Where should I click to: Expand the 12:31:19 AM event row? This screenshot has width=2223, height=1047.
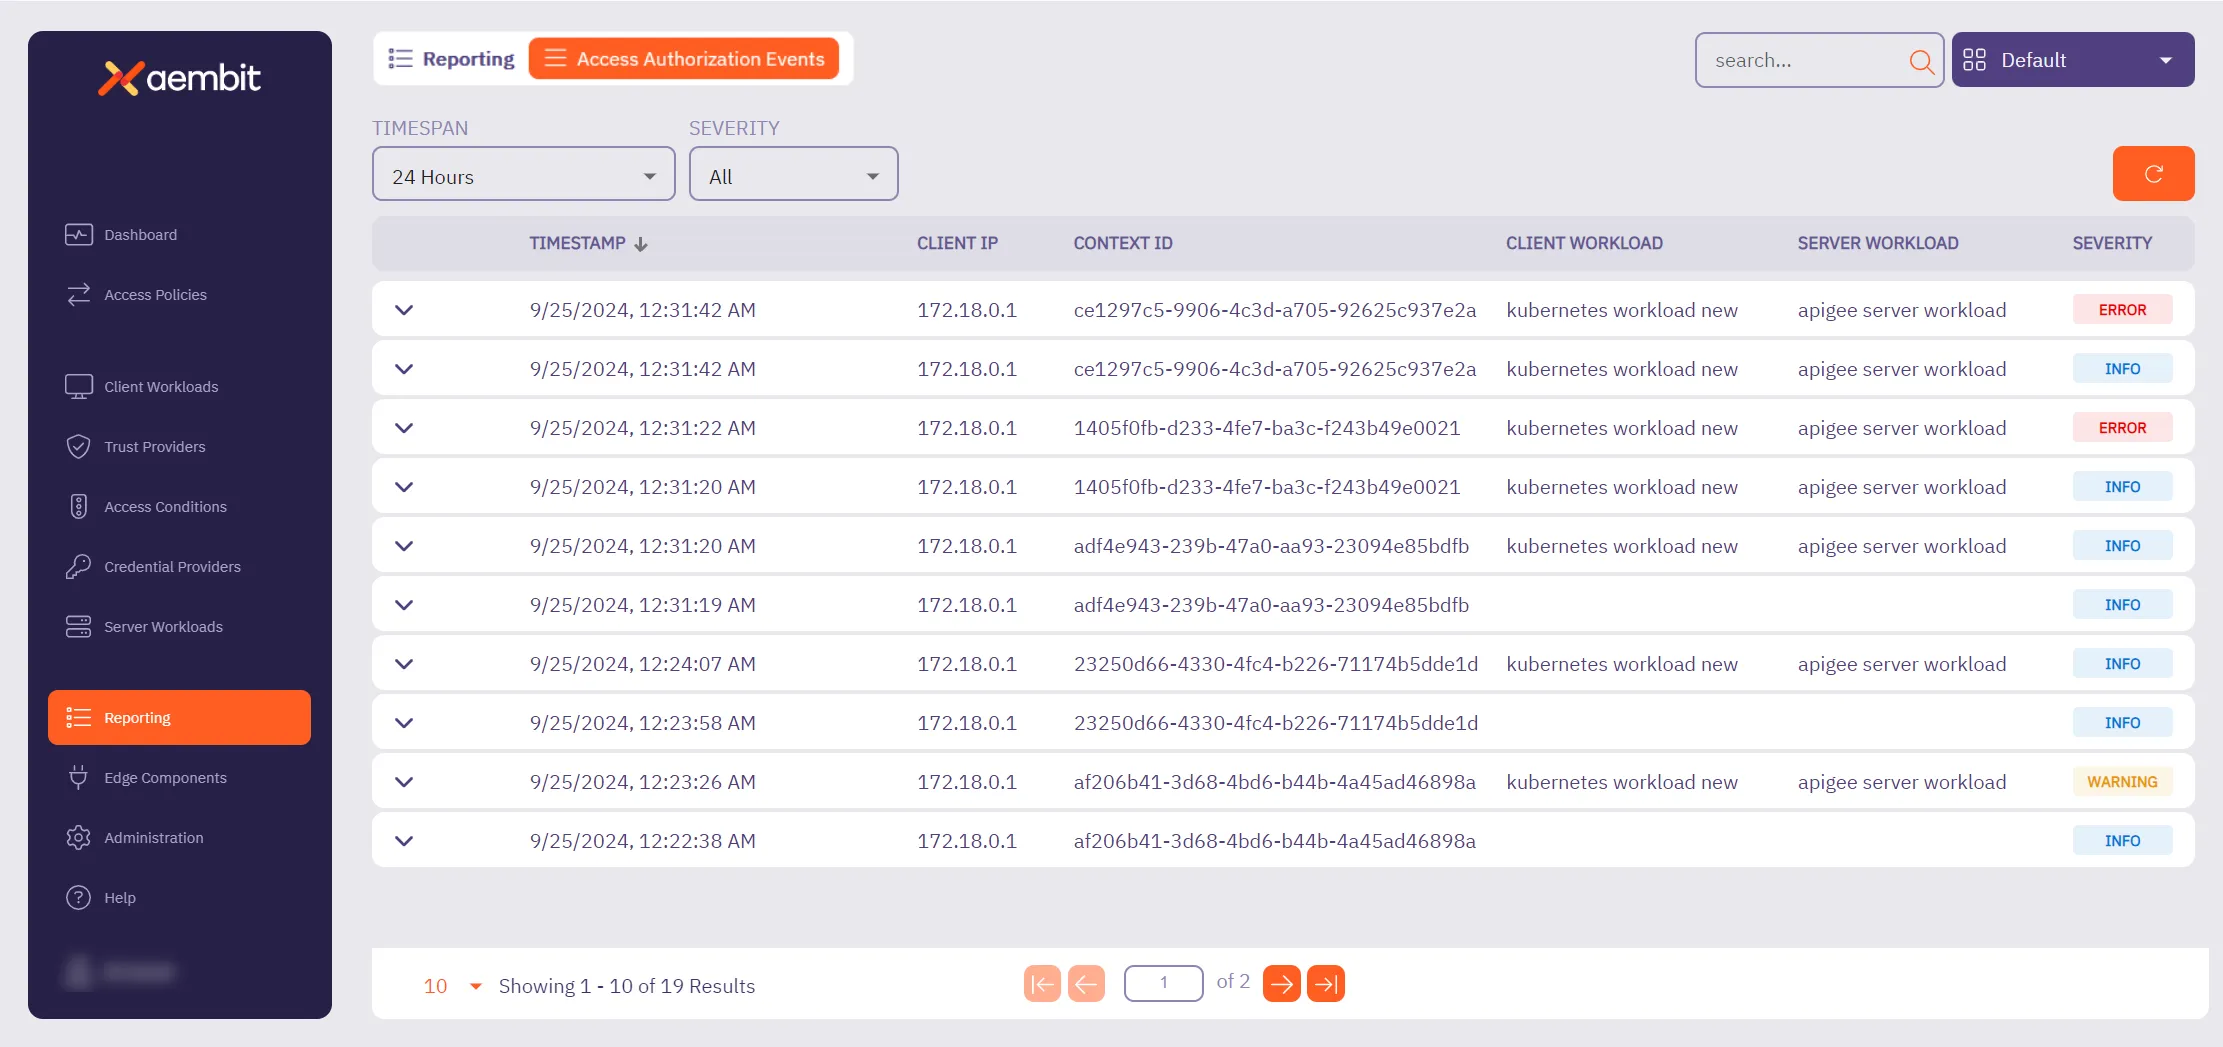[404, 605]
